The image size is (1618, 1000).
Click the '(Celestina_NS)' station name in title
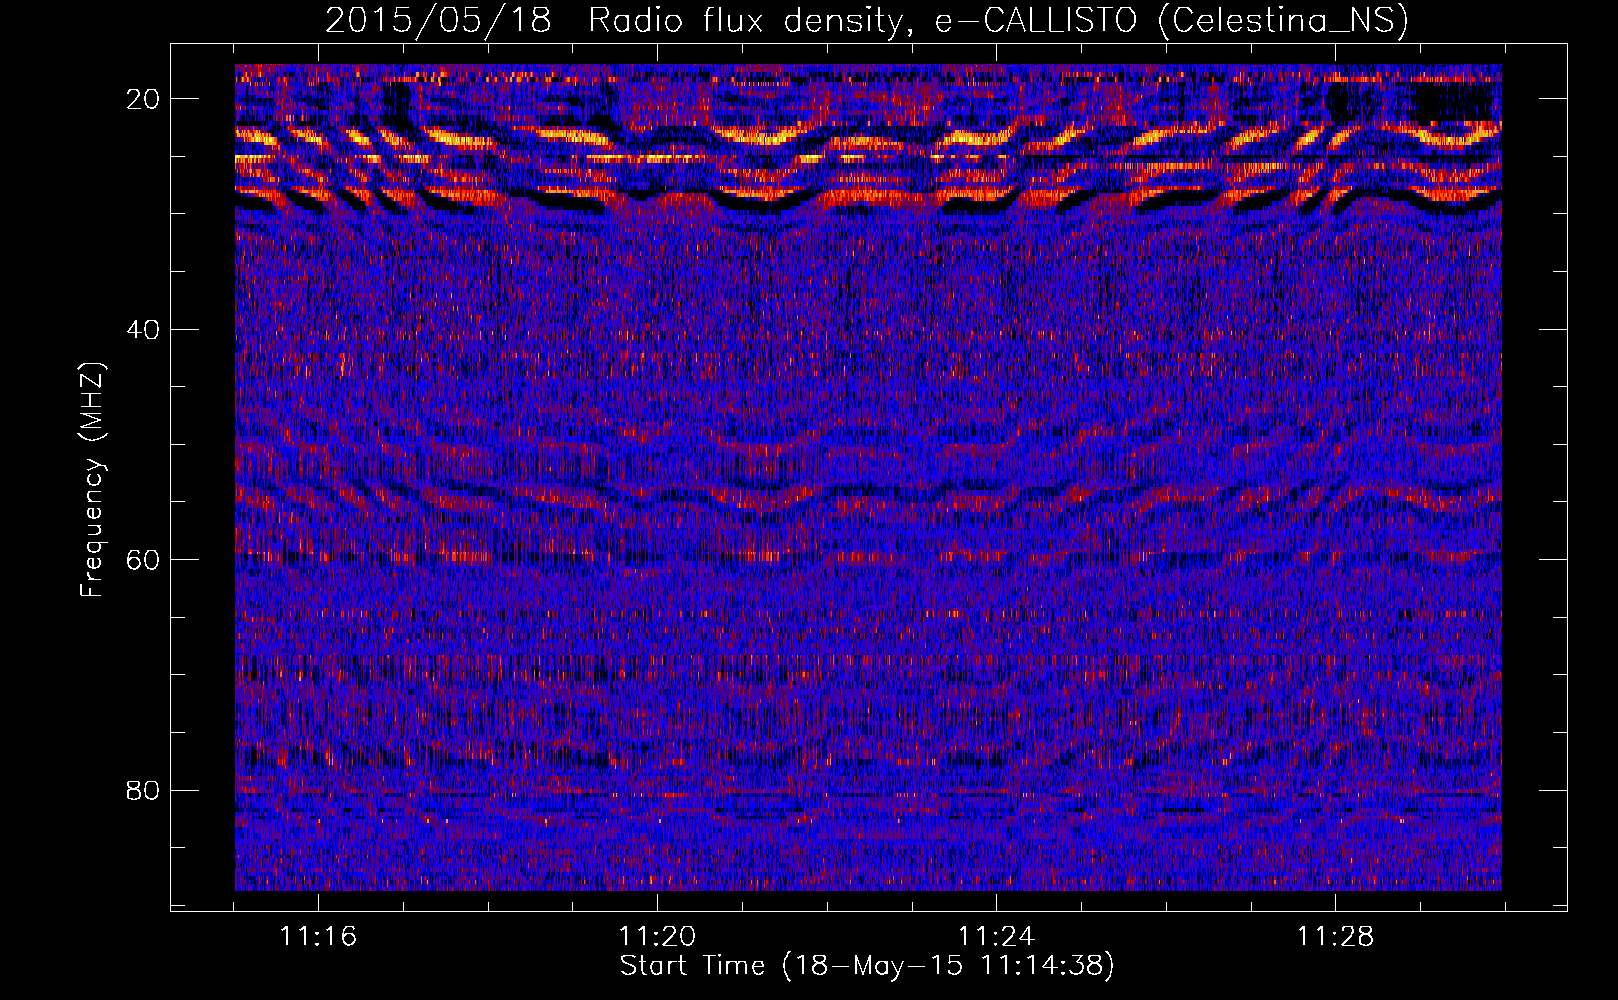(1282, 21)
